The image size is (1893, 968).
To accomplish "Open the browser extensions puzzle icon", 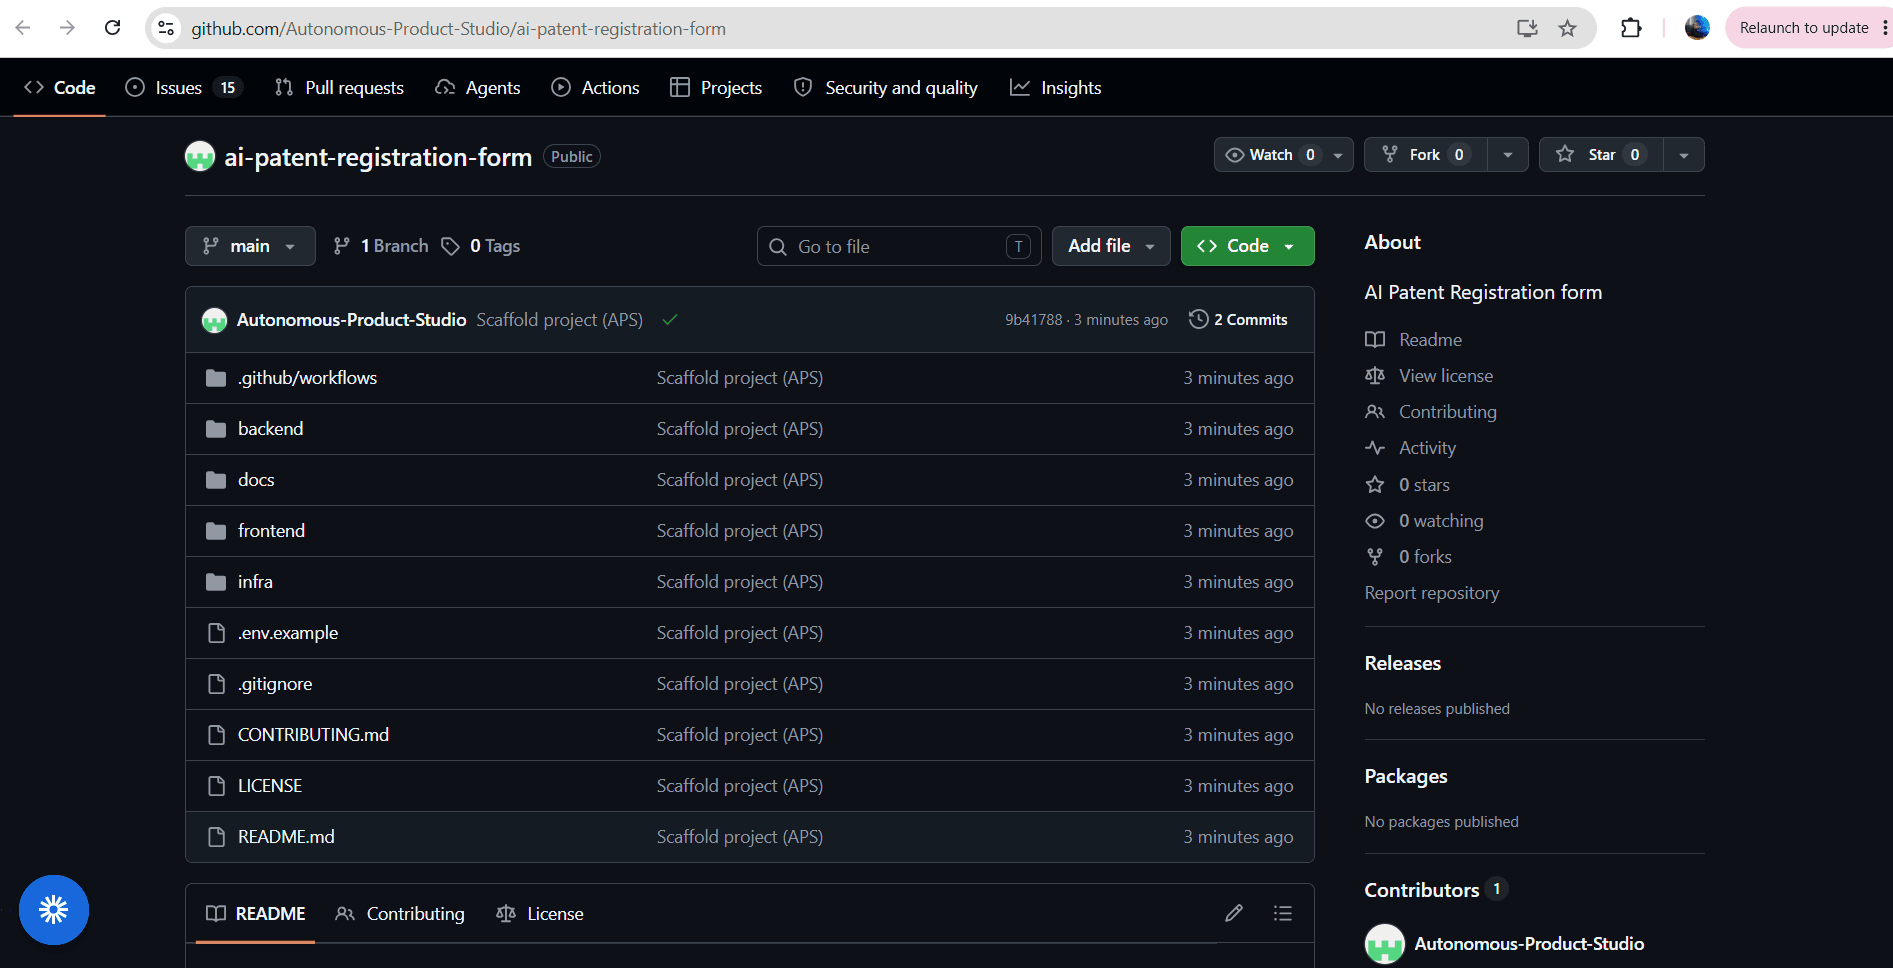I will 1631,28.
